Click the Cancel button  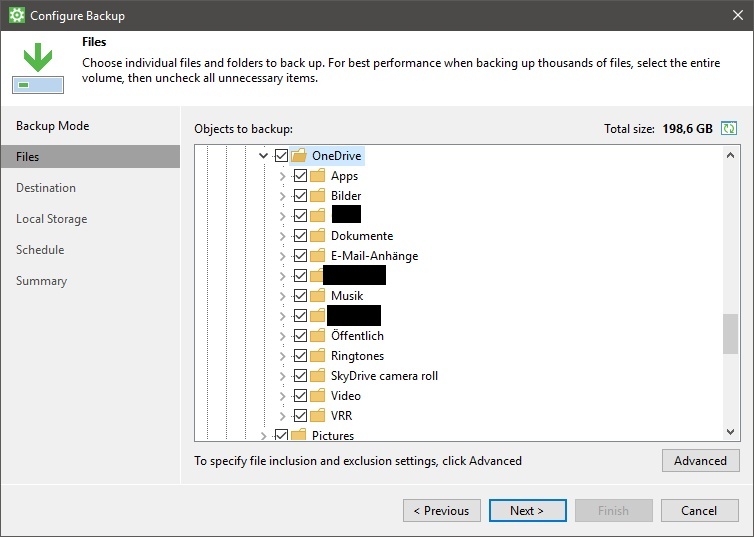700,511
